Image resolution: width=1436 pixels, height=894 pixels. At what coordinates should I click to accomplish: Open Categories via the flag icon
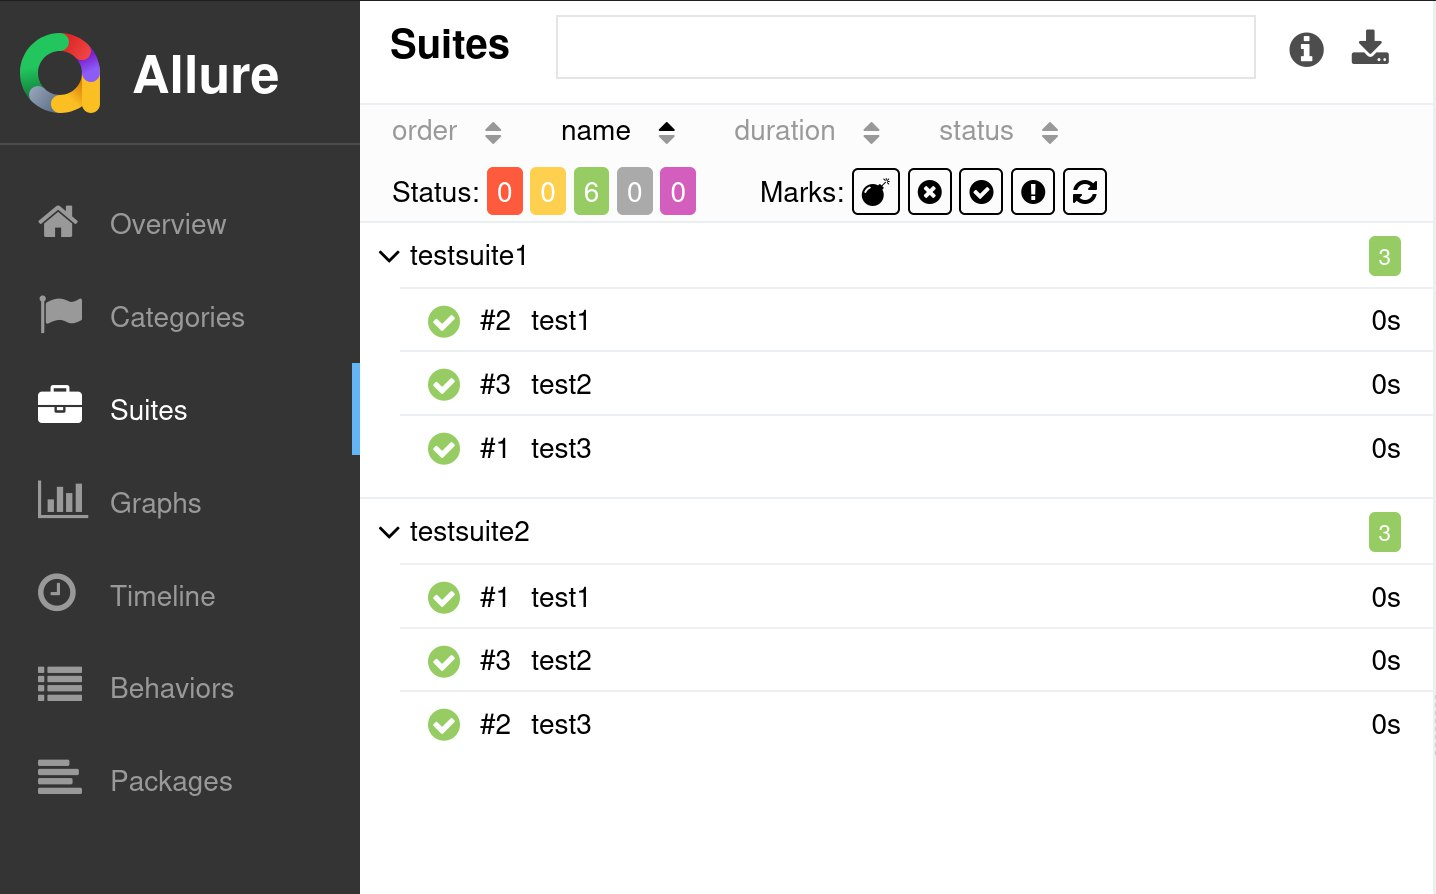point(60,315)
